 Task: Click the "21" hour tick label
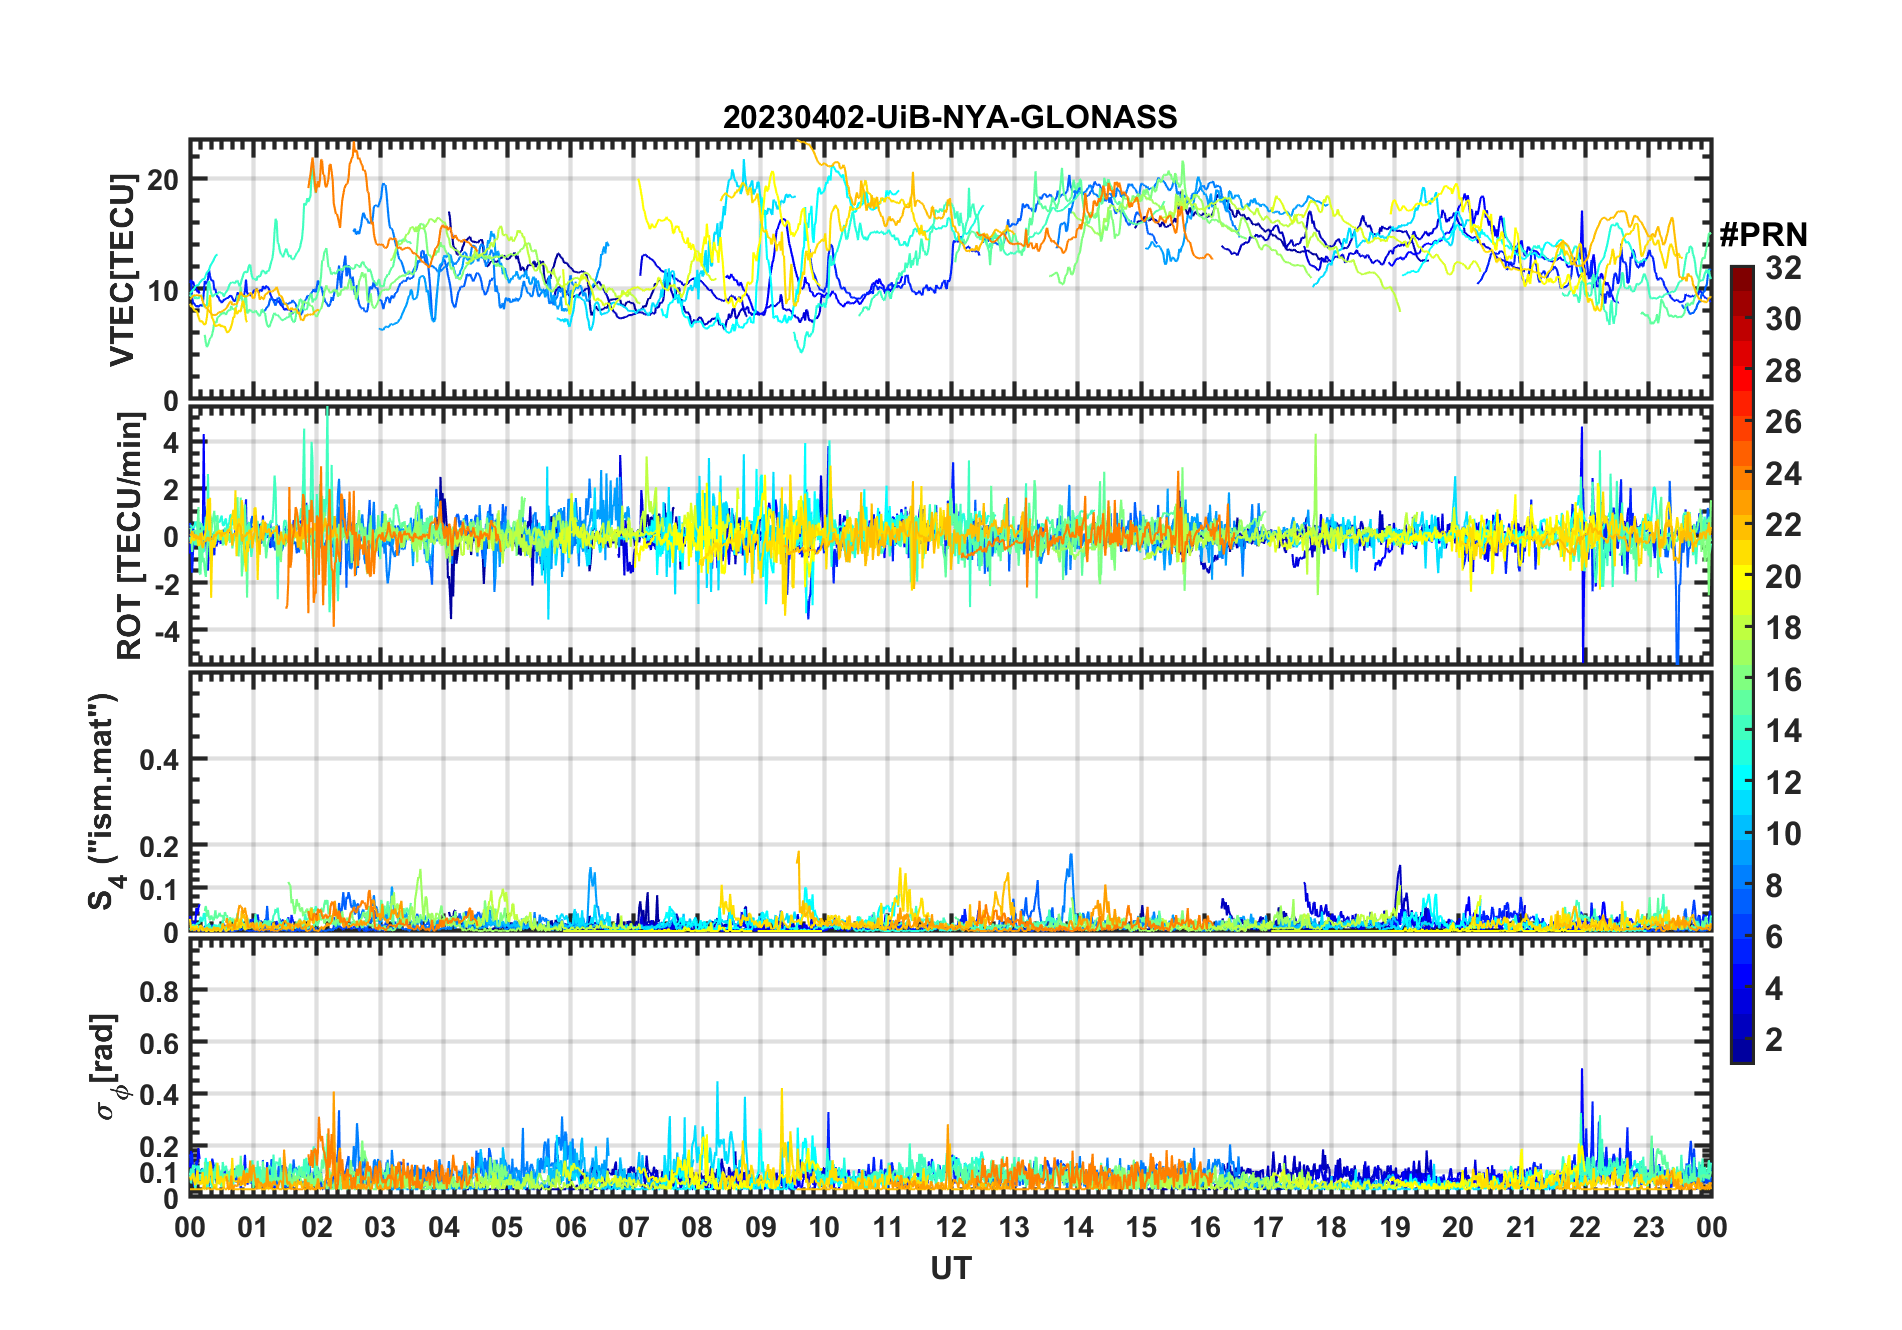tap(1521, 1228)
